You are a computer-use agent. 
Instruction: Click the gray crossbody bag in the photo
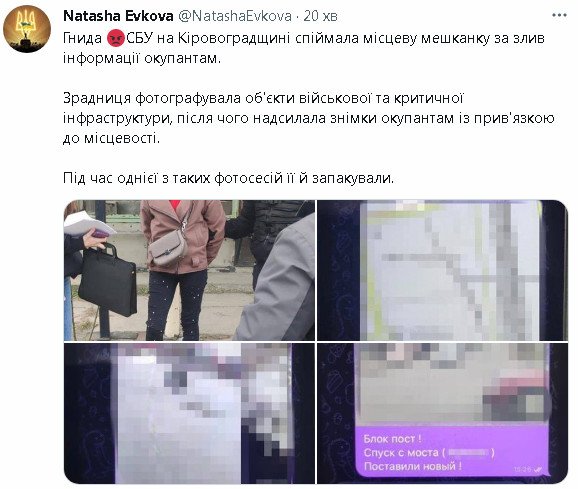pos(168,249)
